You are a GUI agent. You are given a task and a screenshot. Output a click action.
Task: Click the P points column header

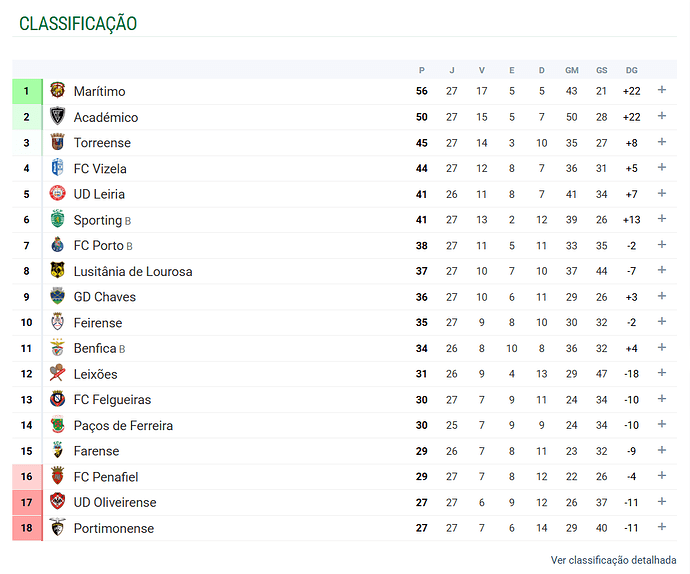pyautogui.click(x=422, y=70)
